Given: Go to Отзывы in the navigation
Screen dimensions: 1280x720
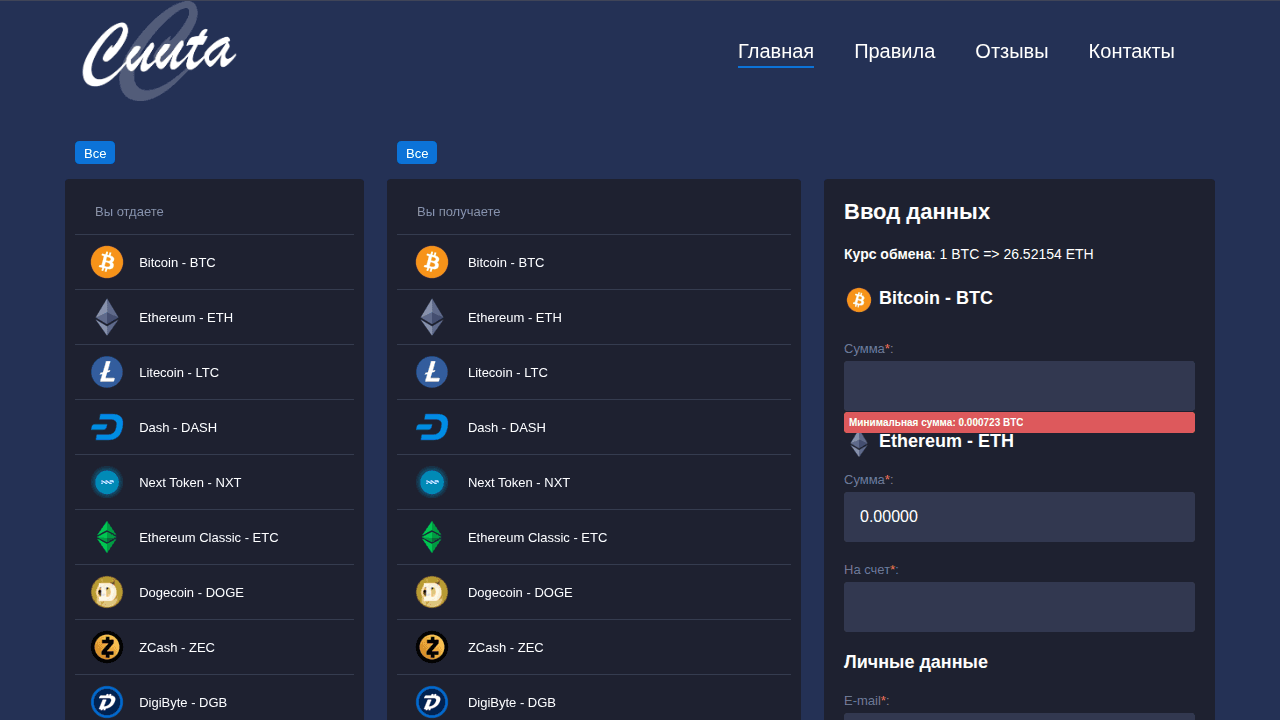Looking at the screenshot, I should pyautogui.click(x=1011, y=52).
